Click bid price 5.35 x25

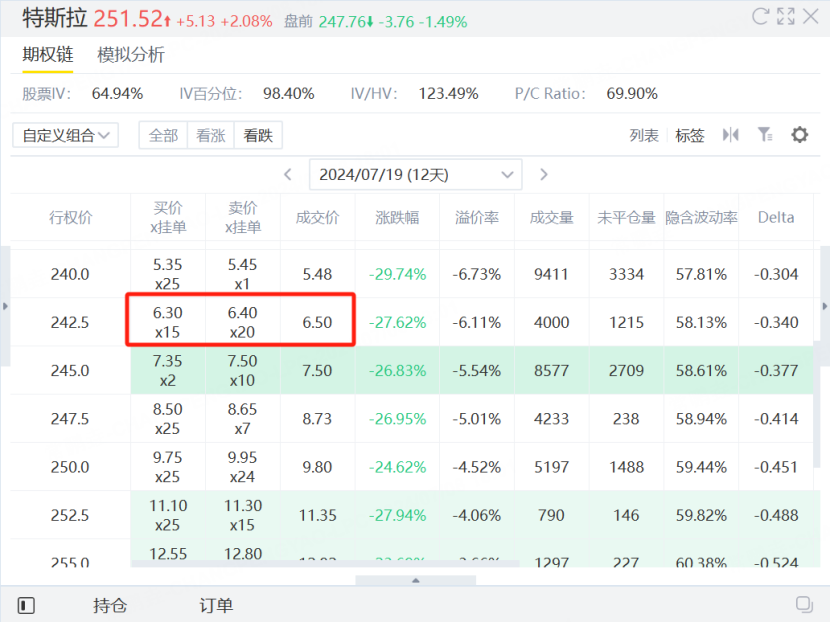[168, 274]
